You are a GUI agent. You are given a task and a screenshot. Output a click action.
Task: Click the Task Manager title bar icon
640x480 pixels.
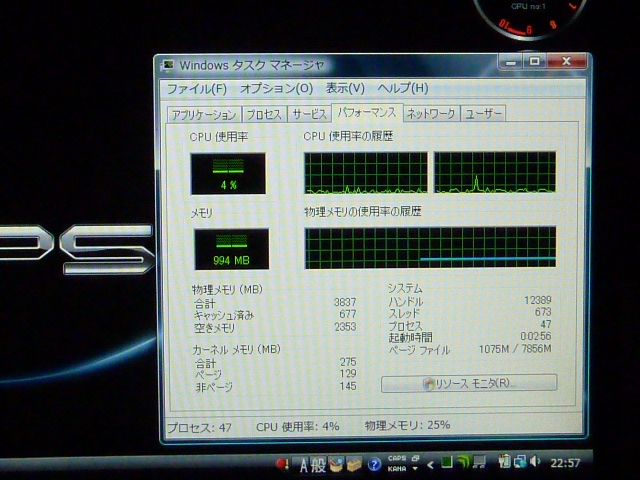pos(168,65)
